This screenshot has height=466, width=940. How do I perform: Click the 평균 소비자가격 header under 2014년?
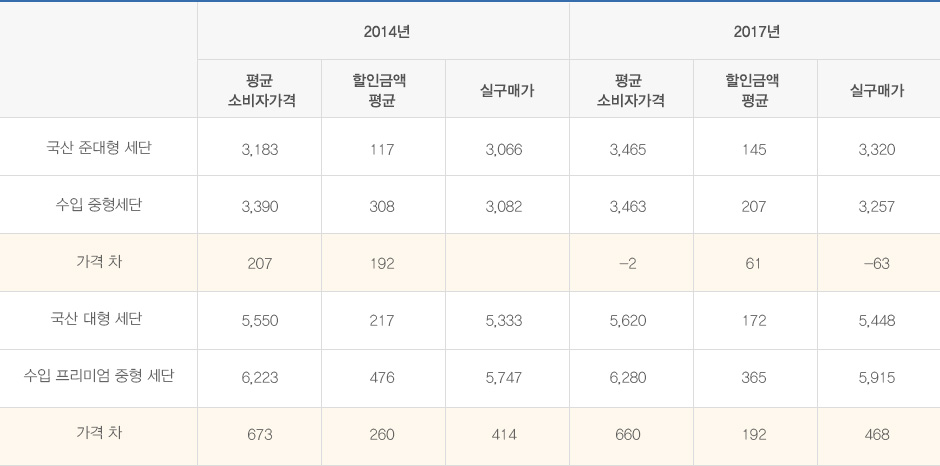point(260,90)
